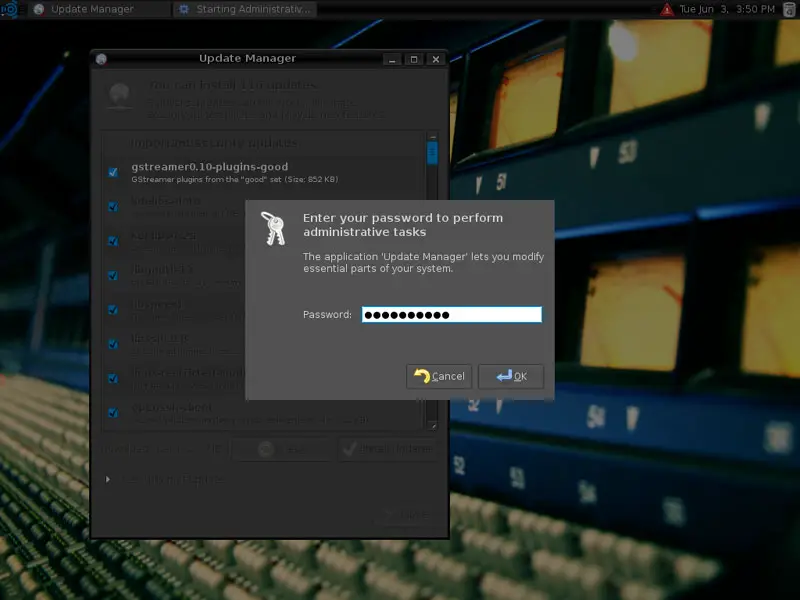
Task: Maximize the Update Manager window
Action: [414, 60]
